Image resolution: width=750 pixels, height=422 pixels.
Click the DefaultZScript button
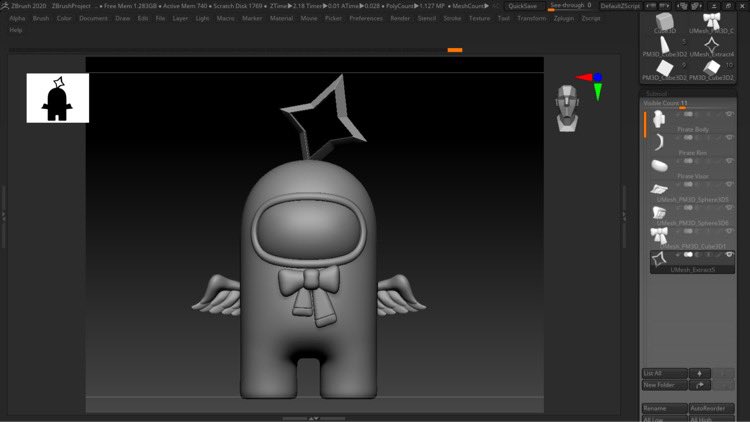[x=620, y=6]
